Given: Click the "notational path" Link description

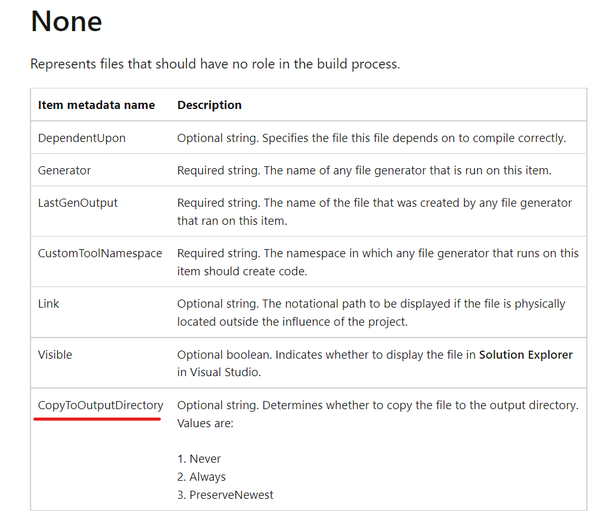Looking at the screenshot, I should 371,312.
